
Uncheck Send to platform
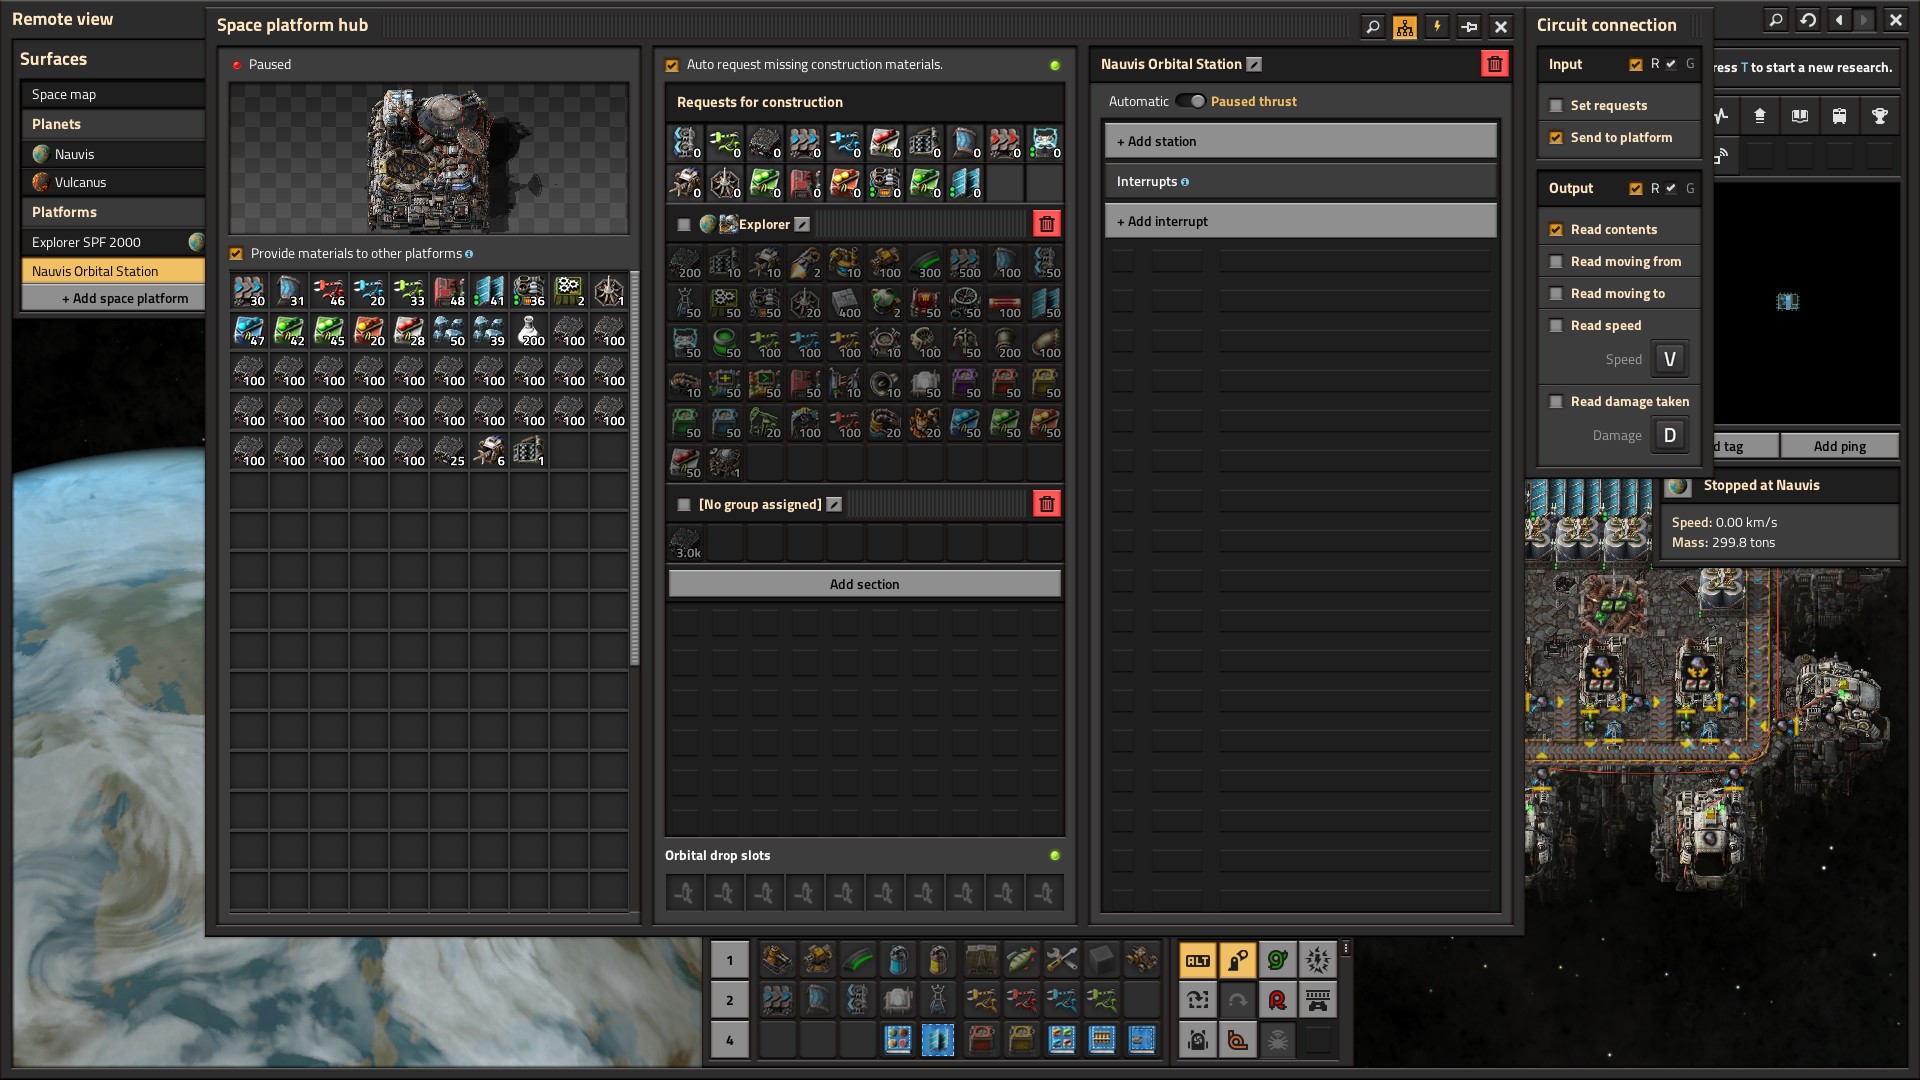coord(1556,137)
